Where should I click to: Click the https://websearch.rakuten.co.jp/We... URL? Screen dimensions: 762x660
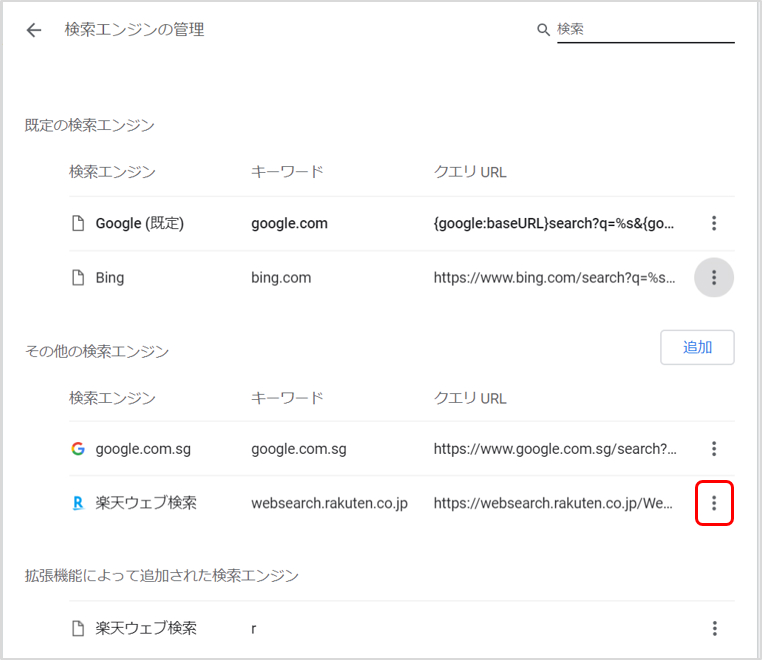[x=553, y=504]
